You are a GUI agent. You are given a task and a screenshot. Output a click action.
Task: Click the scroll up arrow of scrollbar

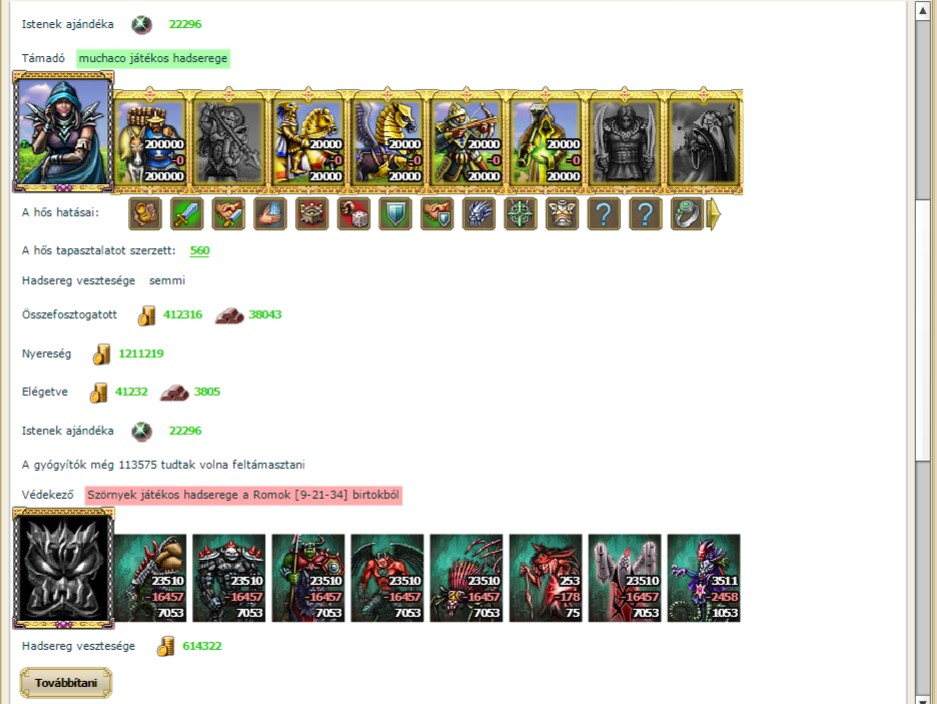coord(922,10)
